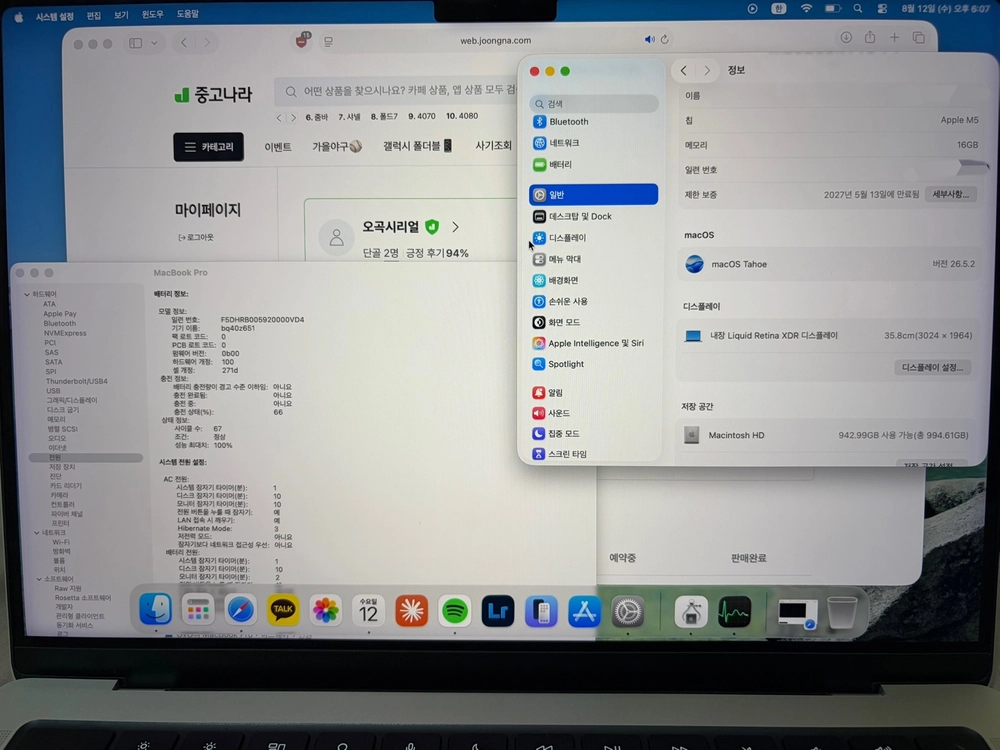This screenshot has height=750, width=1000.
Task: Open 도움말 menu in menu bar
Action: tap(188, 13)
